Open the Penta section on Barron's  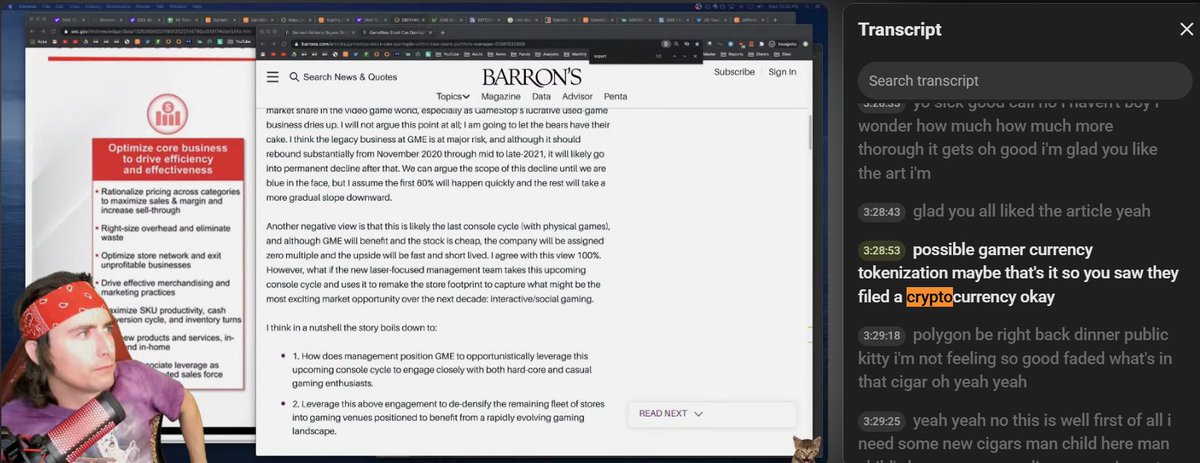point(615,97)
